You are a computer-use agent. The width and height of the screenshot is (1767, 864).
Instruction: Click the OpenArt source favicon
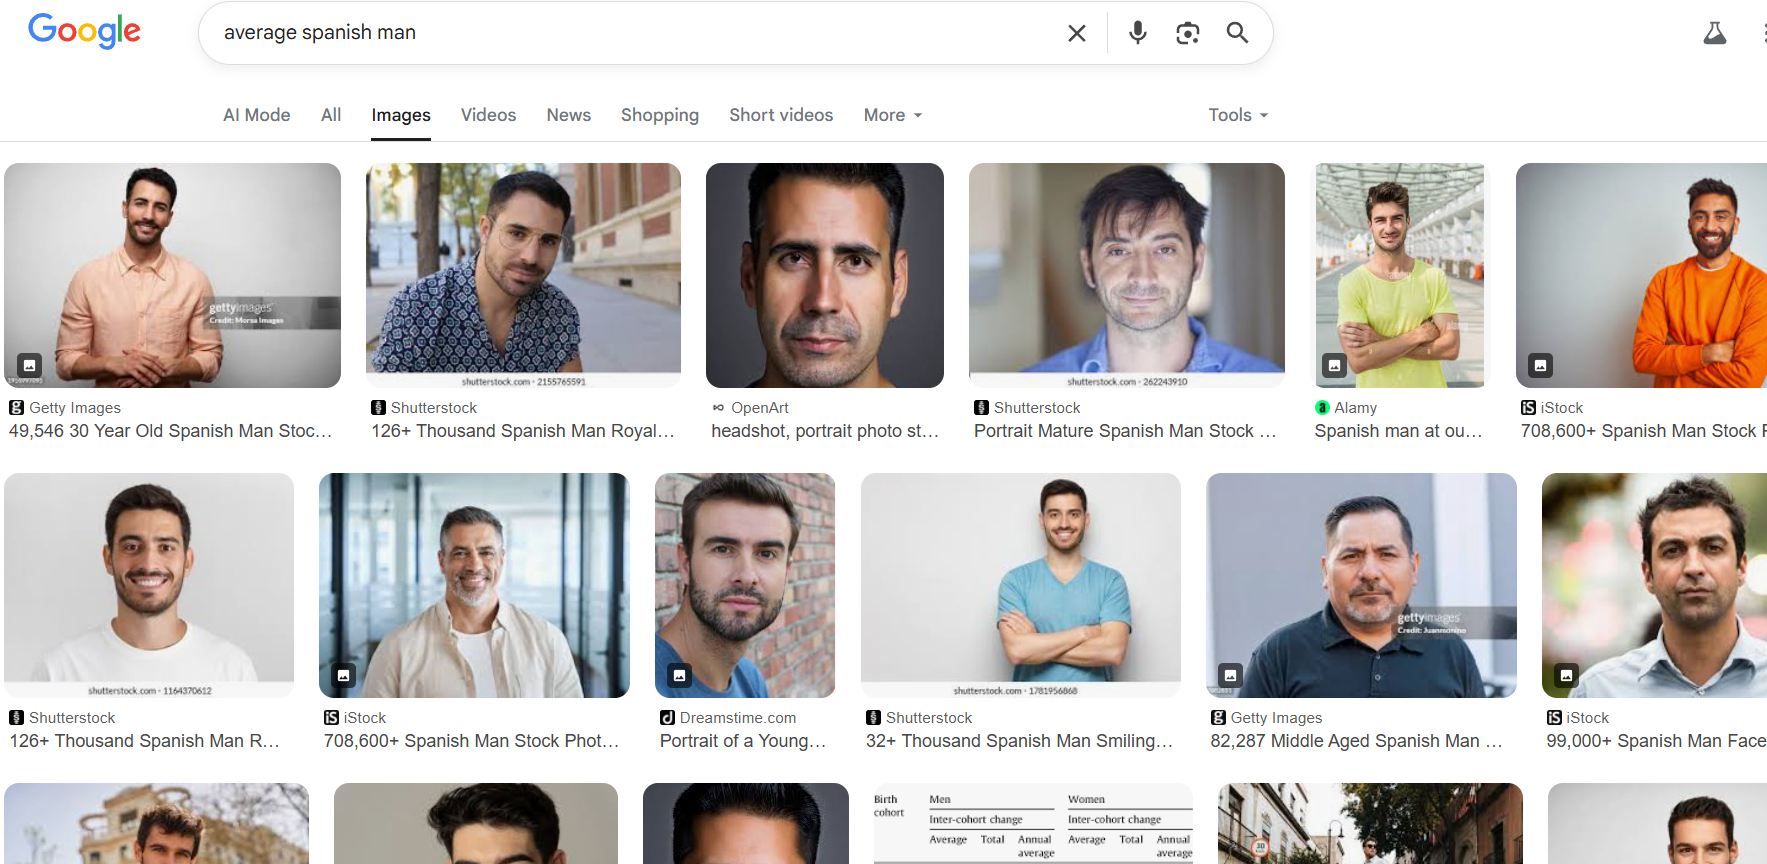pos(718,408)
